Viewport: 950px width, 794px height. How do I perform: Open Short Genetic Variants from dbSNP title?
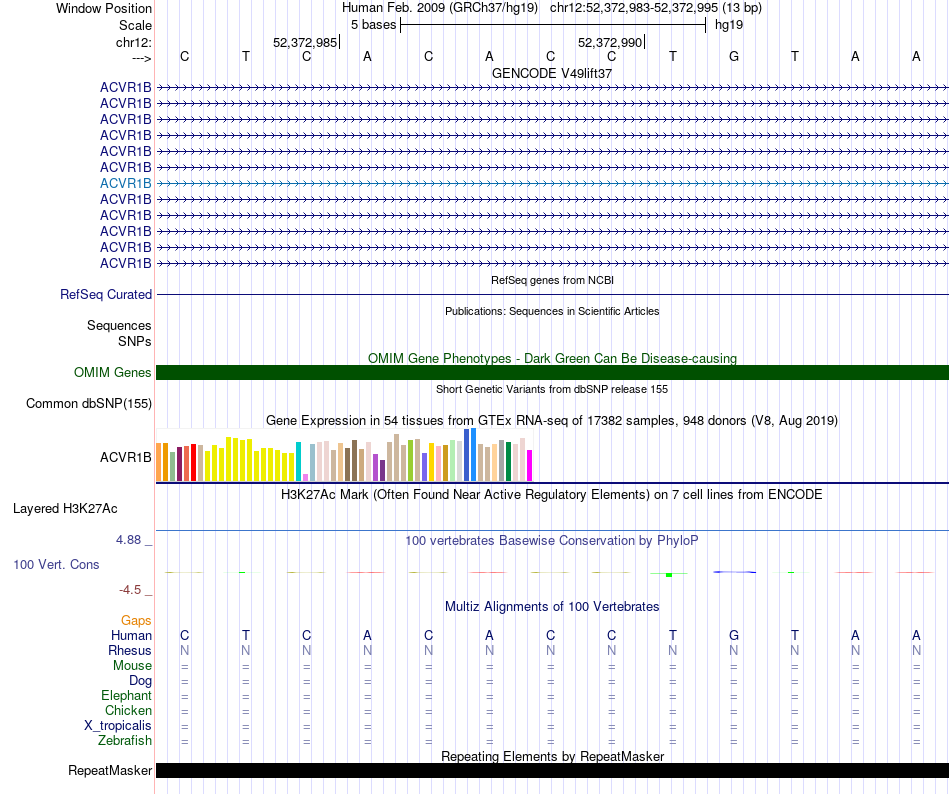click(x=552, y=389)
